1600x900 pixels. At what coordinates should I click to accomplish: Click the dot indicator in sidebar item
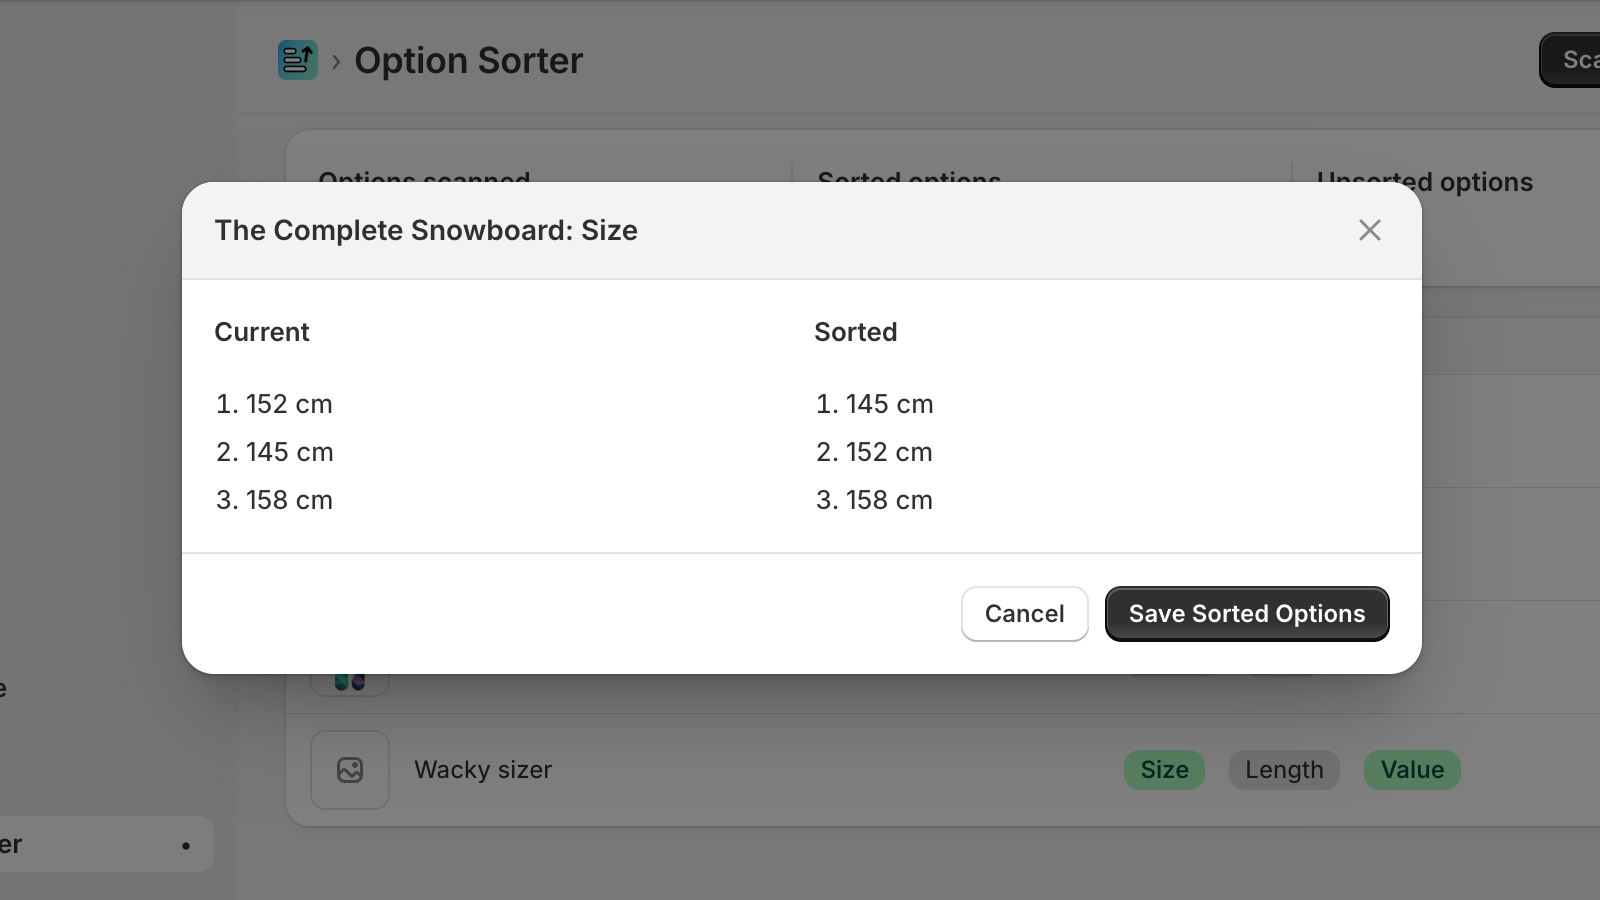pos(186,846)
